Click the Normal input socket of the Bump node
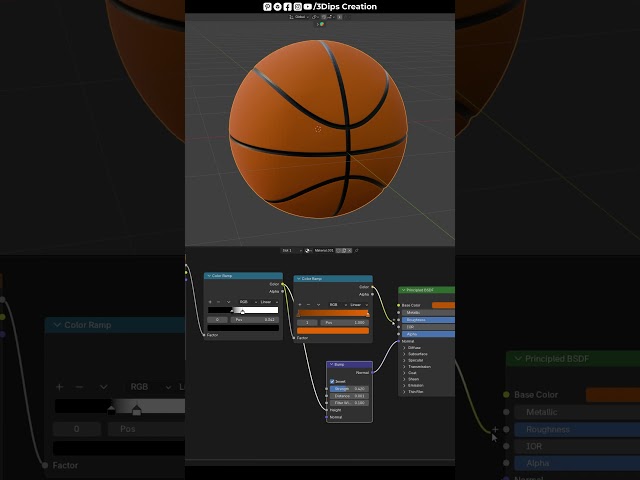640x480 pixels. (x=327, y=417)
